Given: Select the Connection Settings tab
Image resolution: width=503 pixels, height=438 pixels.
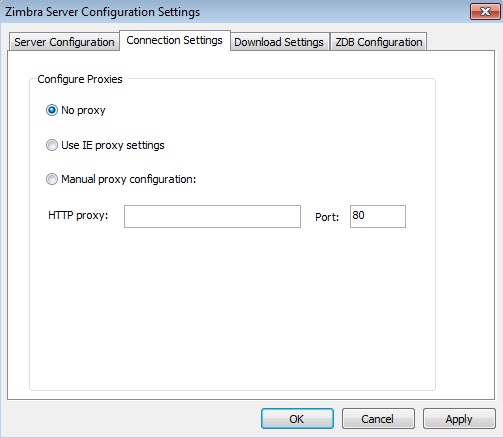Looking at the screenshot, I should [x=175, y=40].
